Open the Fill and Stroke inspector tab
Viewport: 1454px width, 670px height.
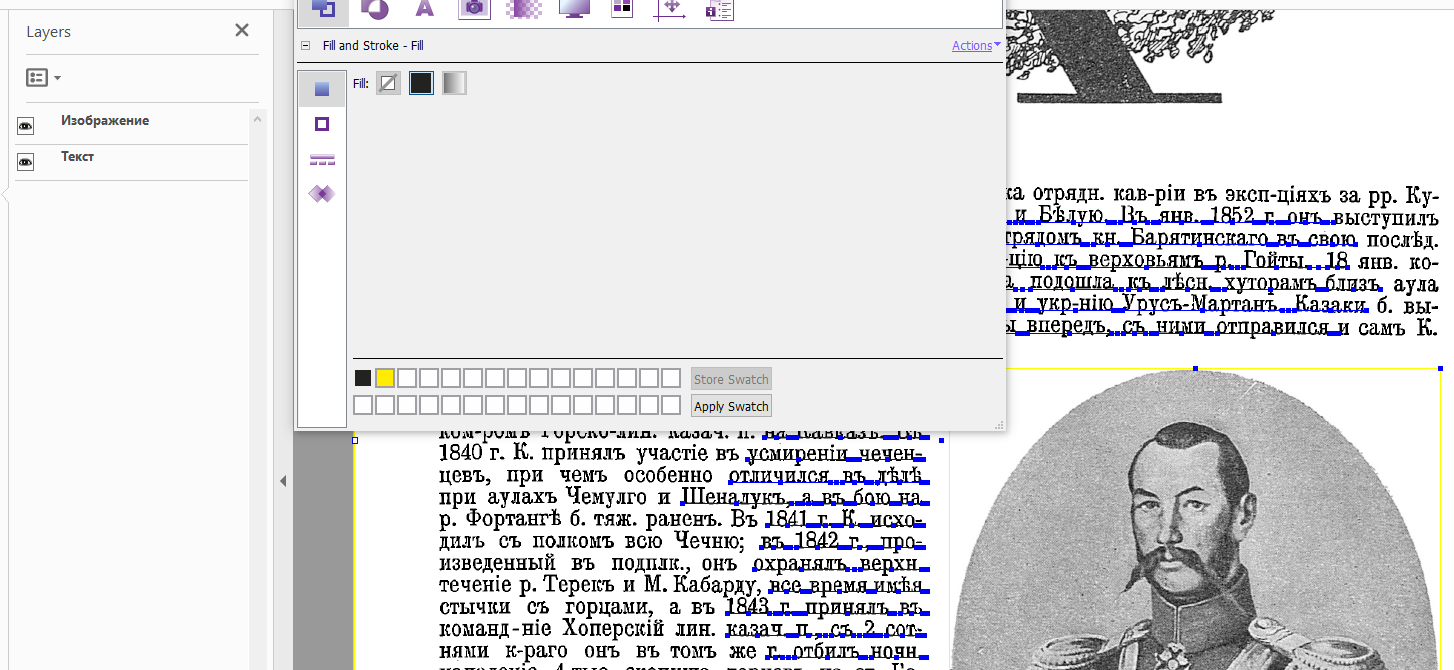click(324, 9)
